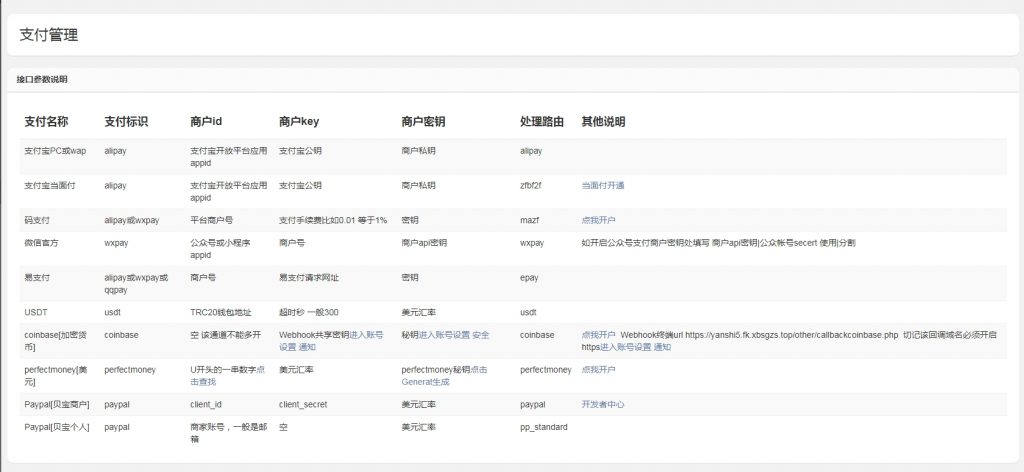Screen dimensions: 1024x472
Task: Select the 接口参数说明 panel heading
Action: tap(42, 80)
